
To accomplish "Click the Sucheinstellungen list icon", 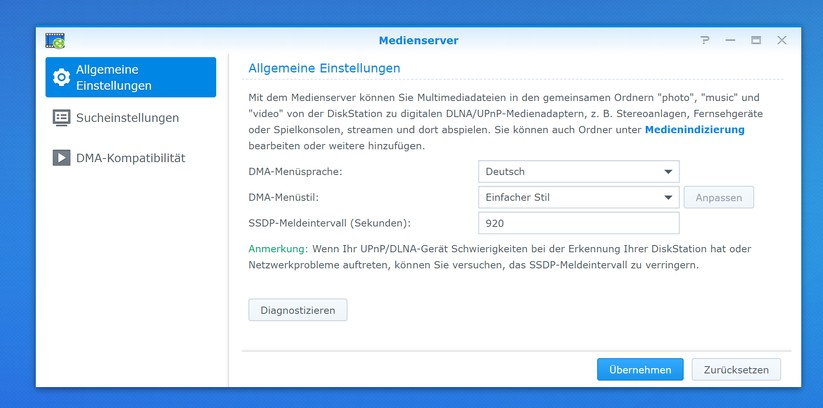I will tap(61, 118).
